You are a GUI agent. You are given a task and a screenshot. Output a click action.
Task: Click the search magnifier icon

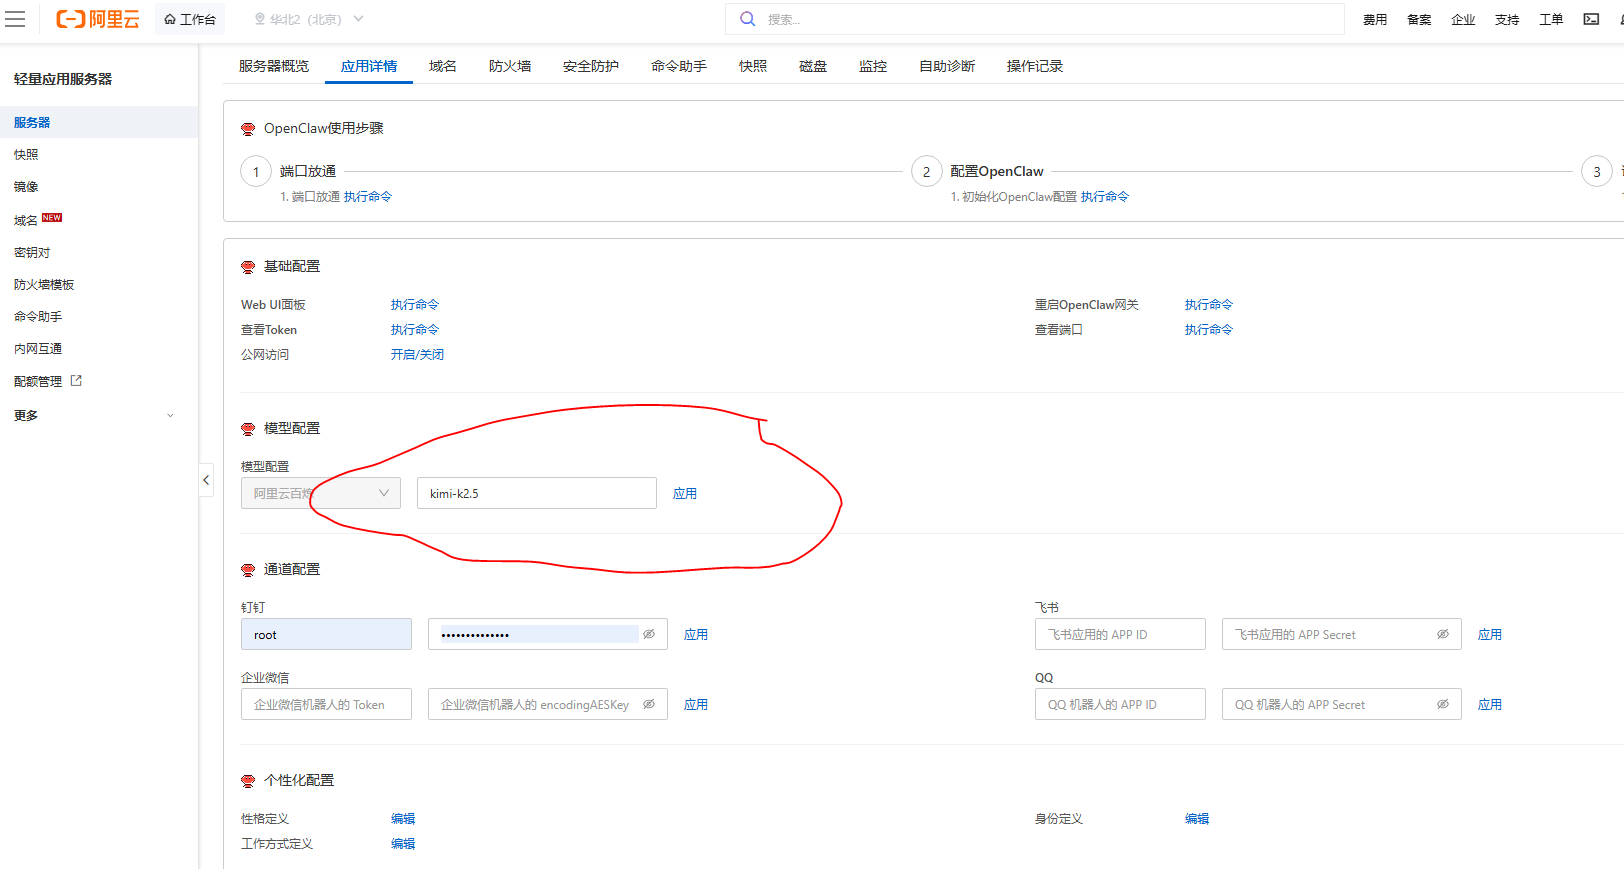coord(747,19)
